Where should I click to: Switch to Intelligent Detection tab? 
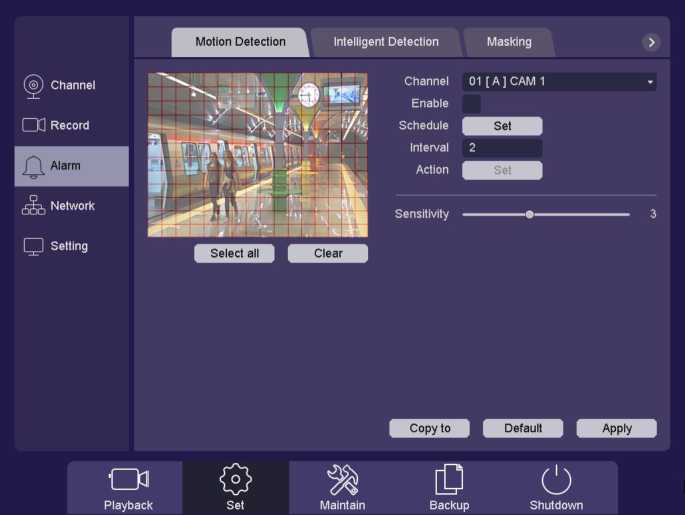(386, 42)
